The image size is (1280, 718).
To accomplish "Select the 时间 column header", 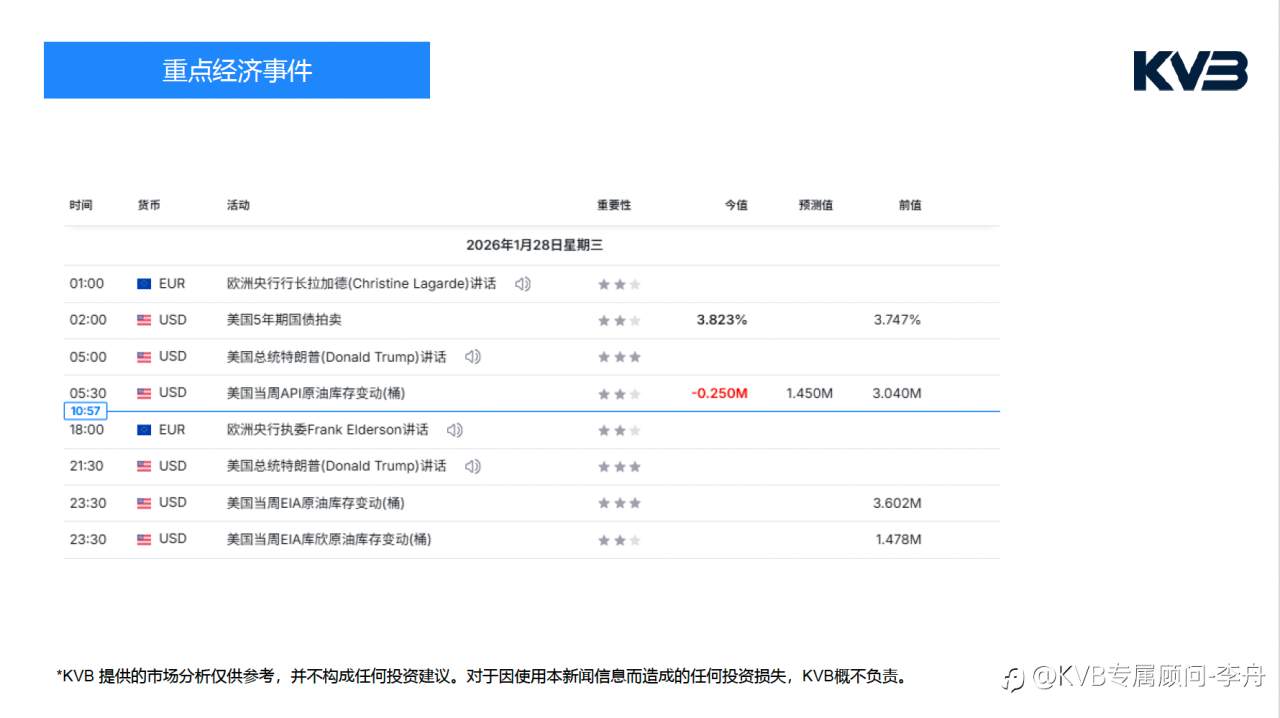I will pos(81,205).
